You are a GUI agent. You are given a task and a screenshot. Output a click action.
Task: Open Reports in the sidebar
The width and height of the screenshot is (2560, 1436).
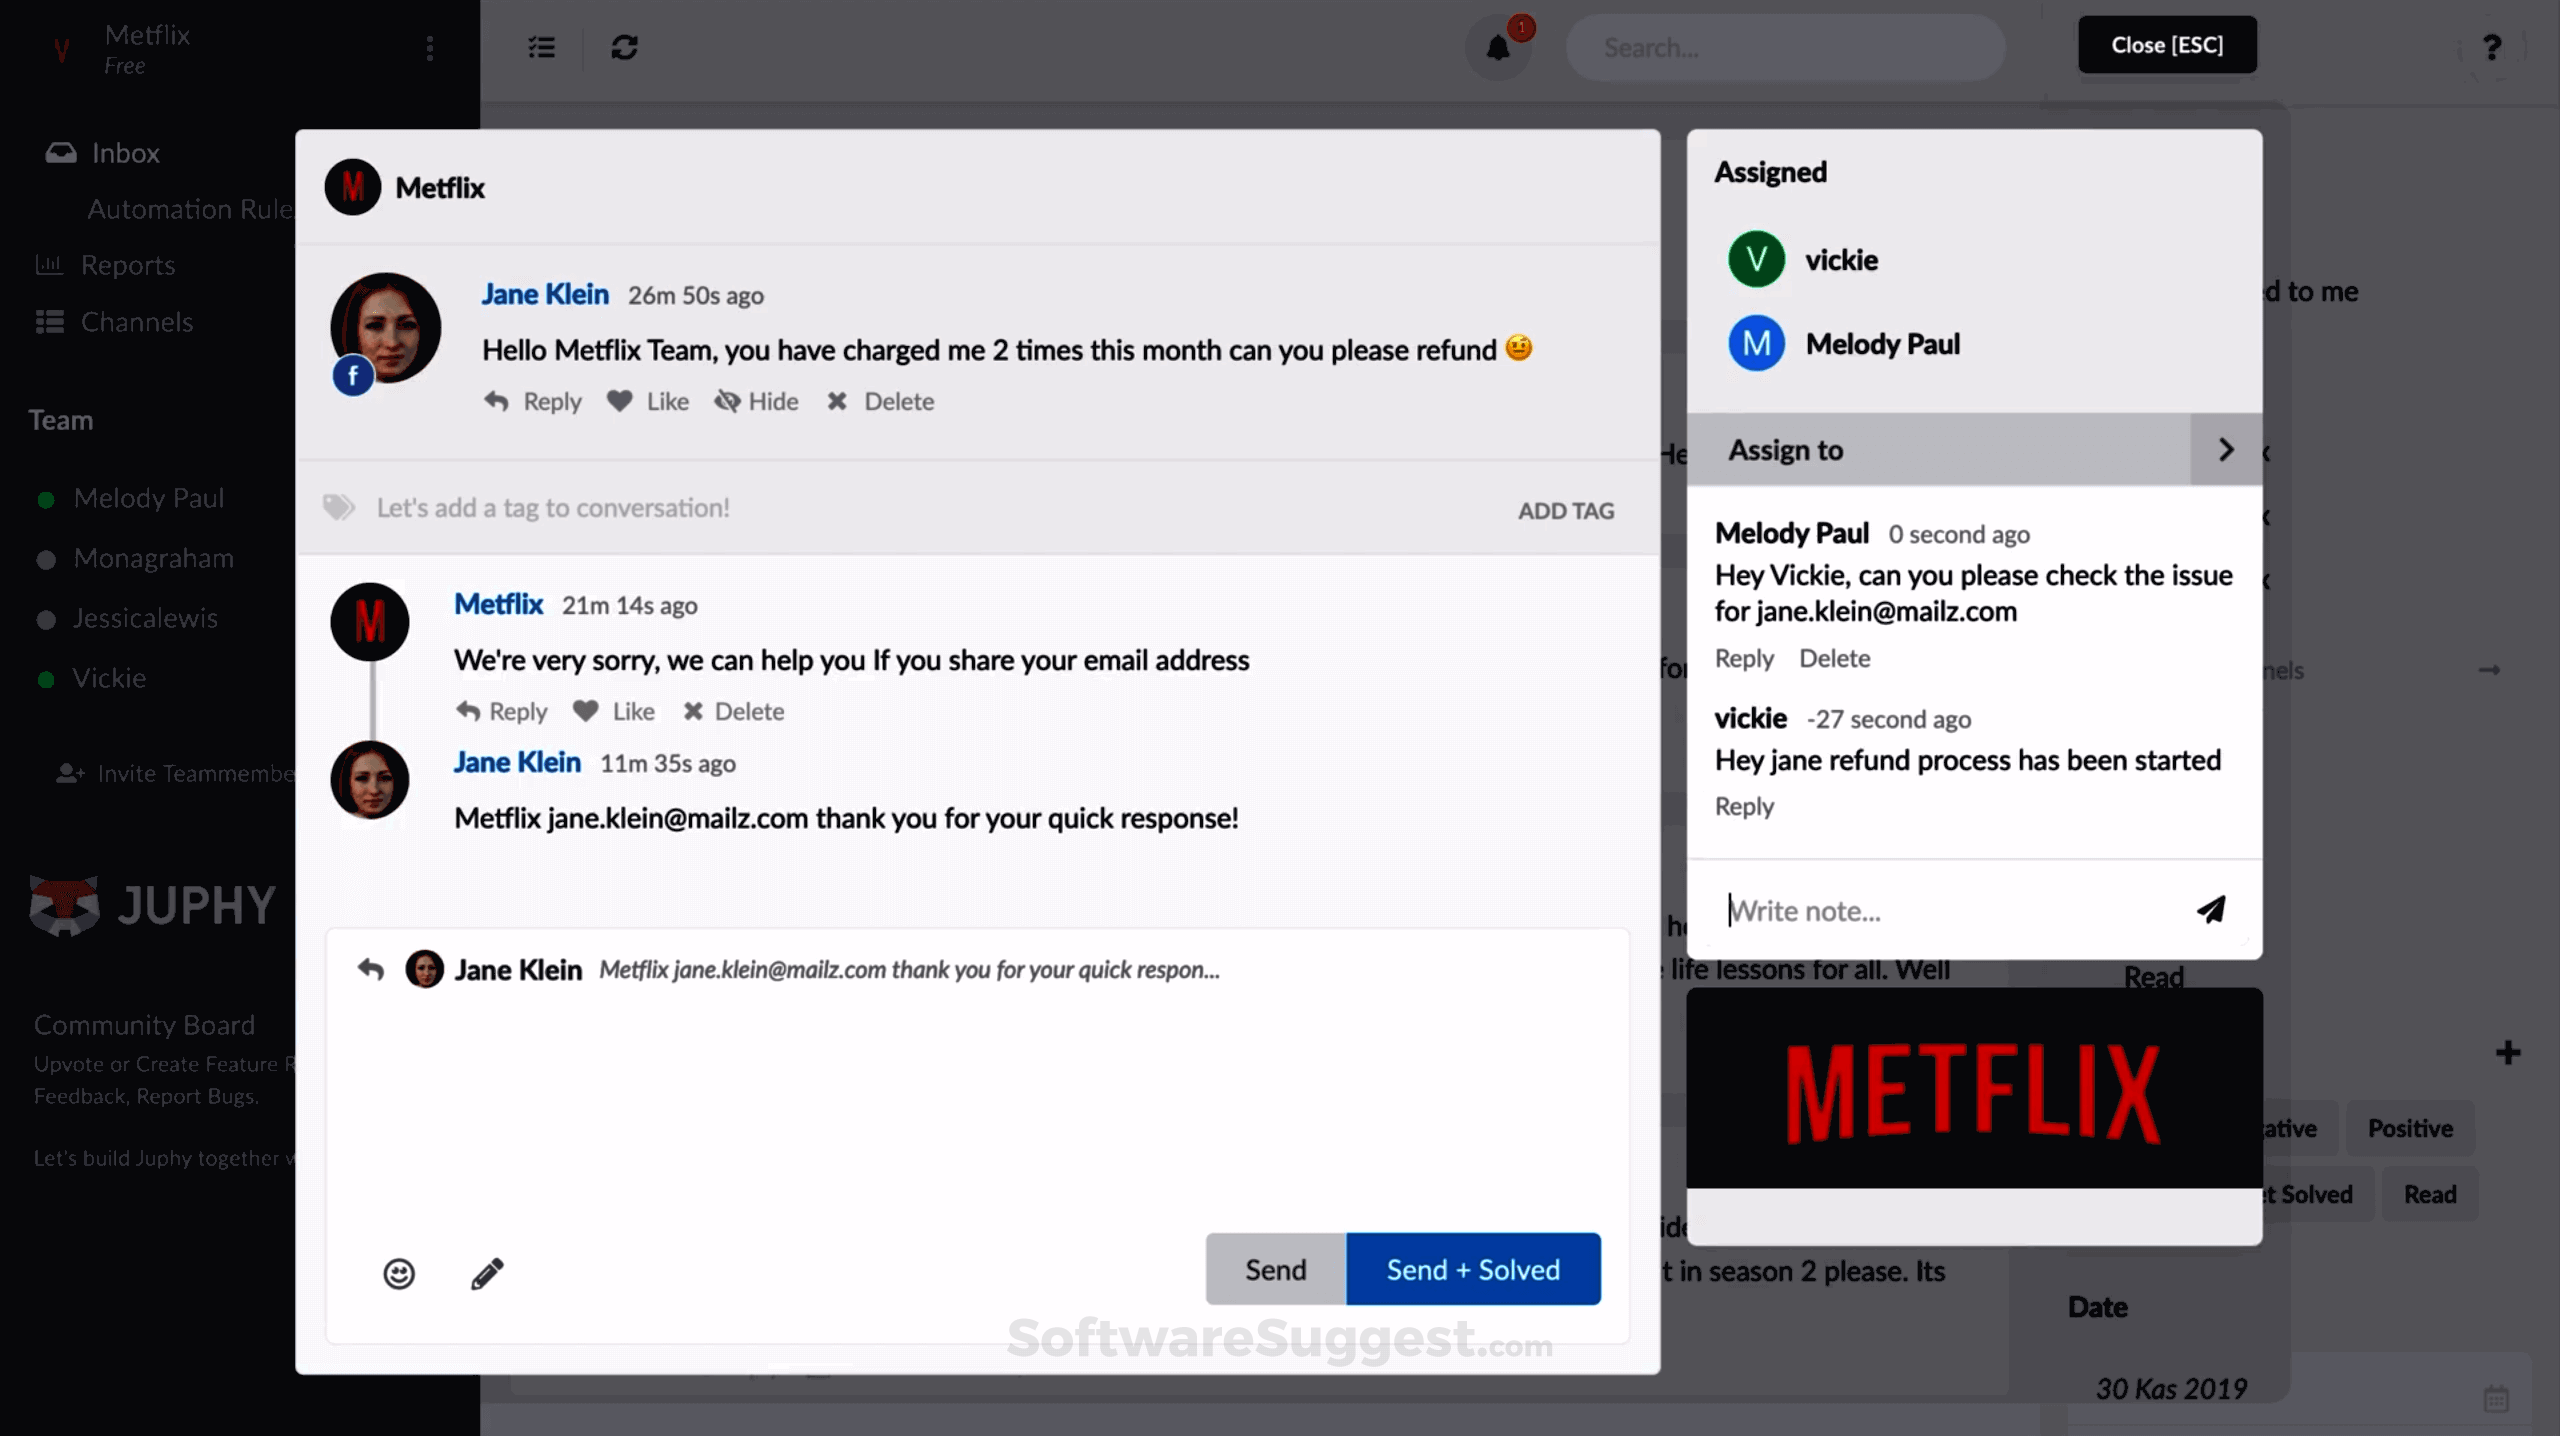tap(127, 265)
